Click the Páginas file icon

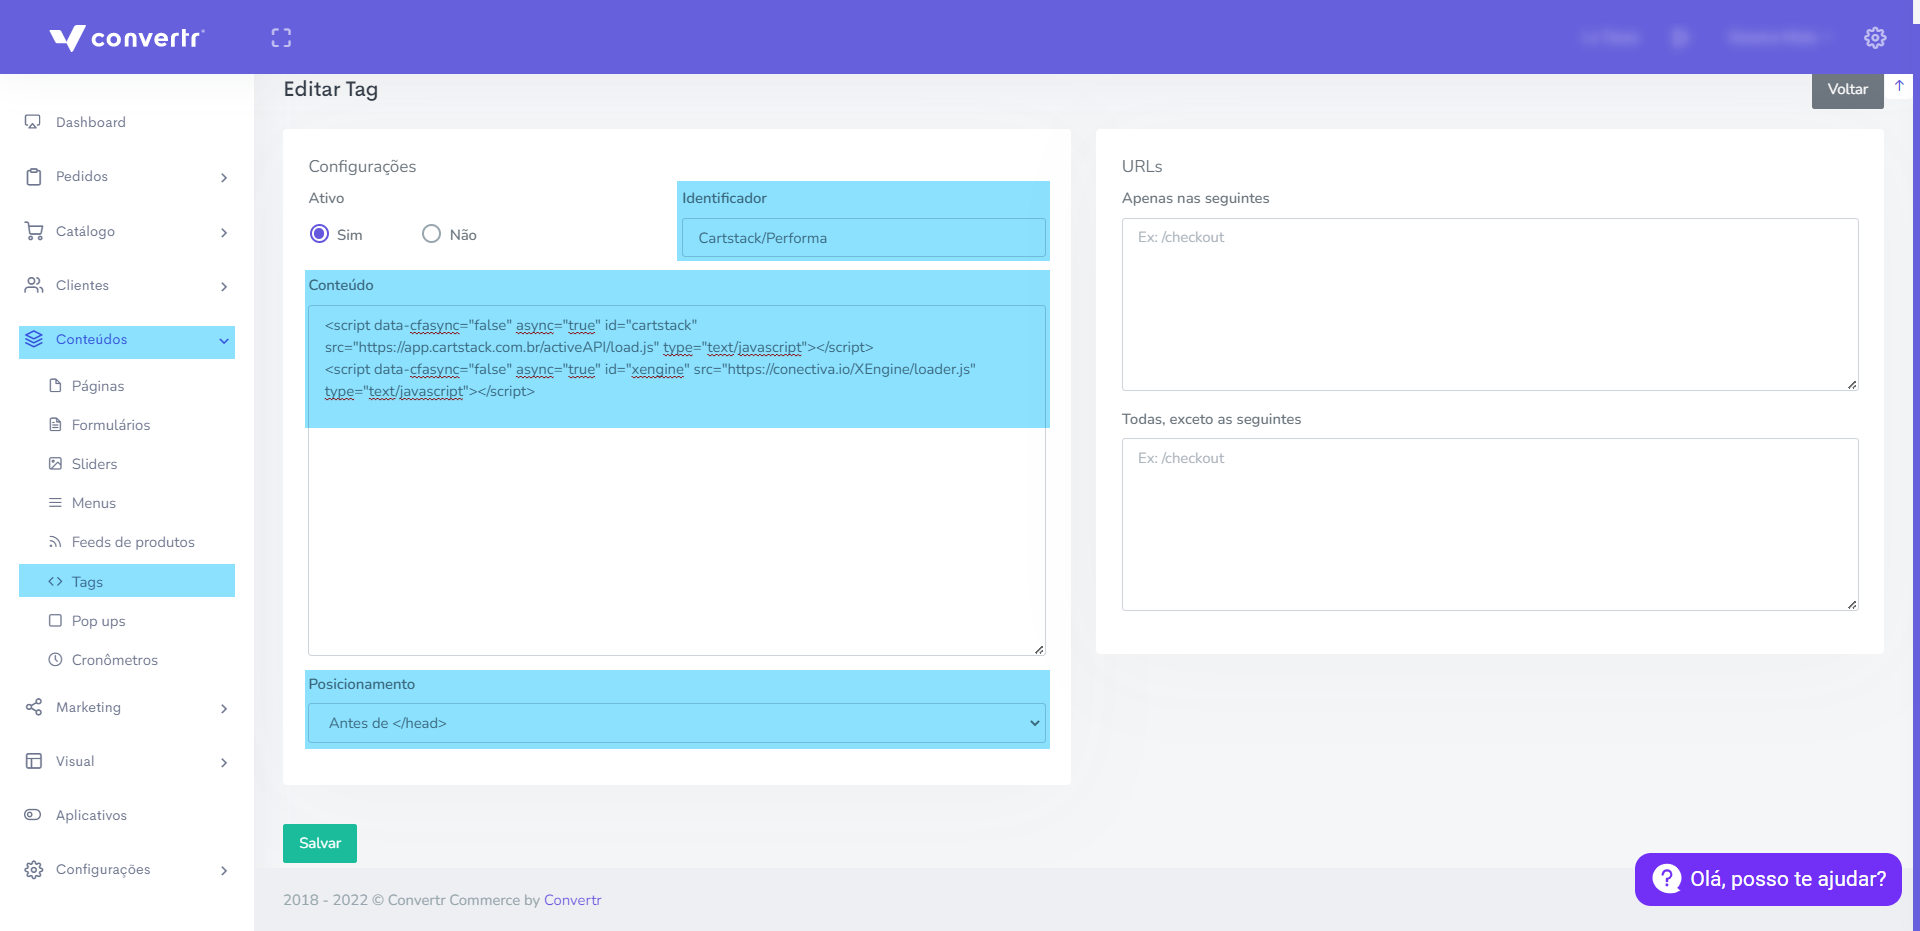click(x=56, y=385)
